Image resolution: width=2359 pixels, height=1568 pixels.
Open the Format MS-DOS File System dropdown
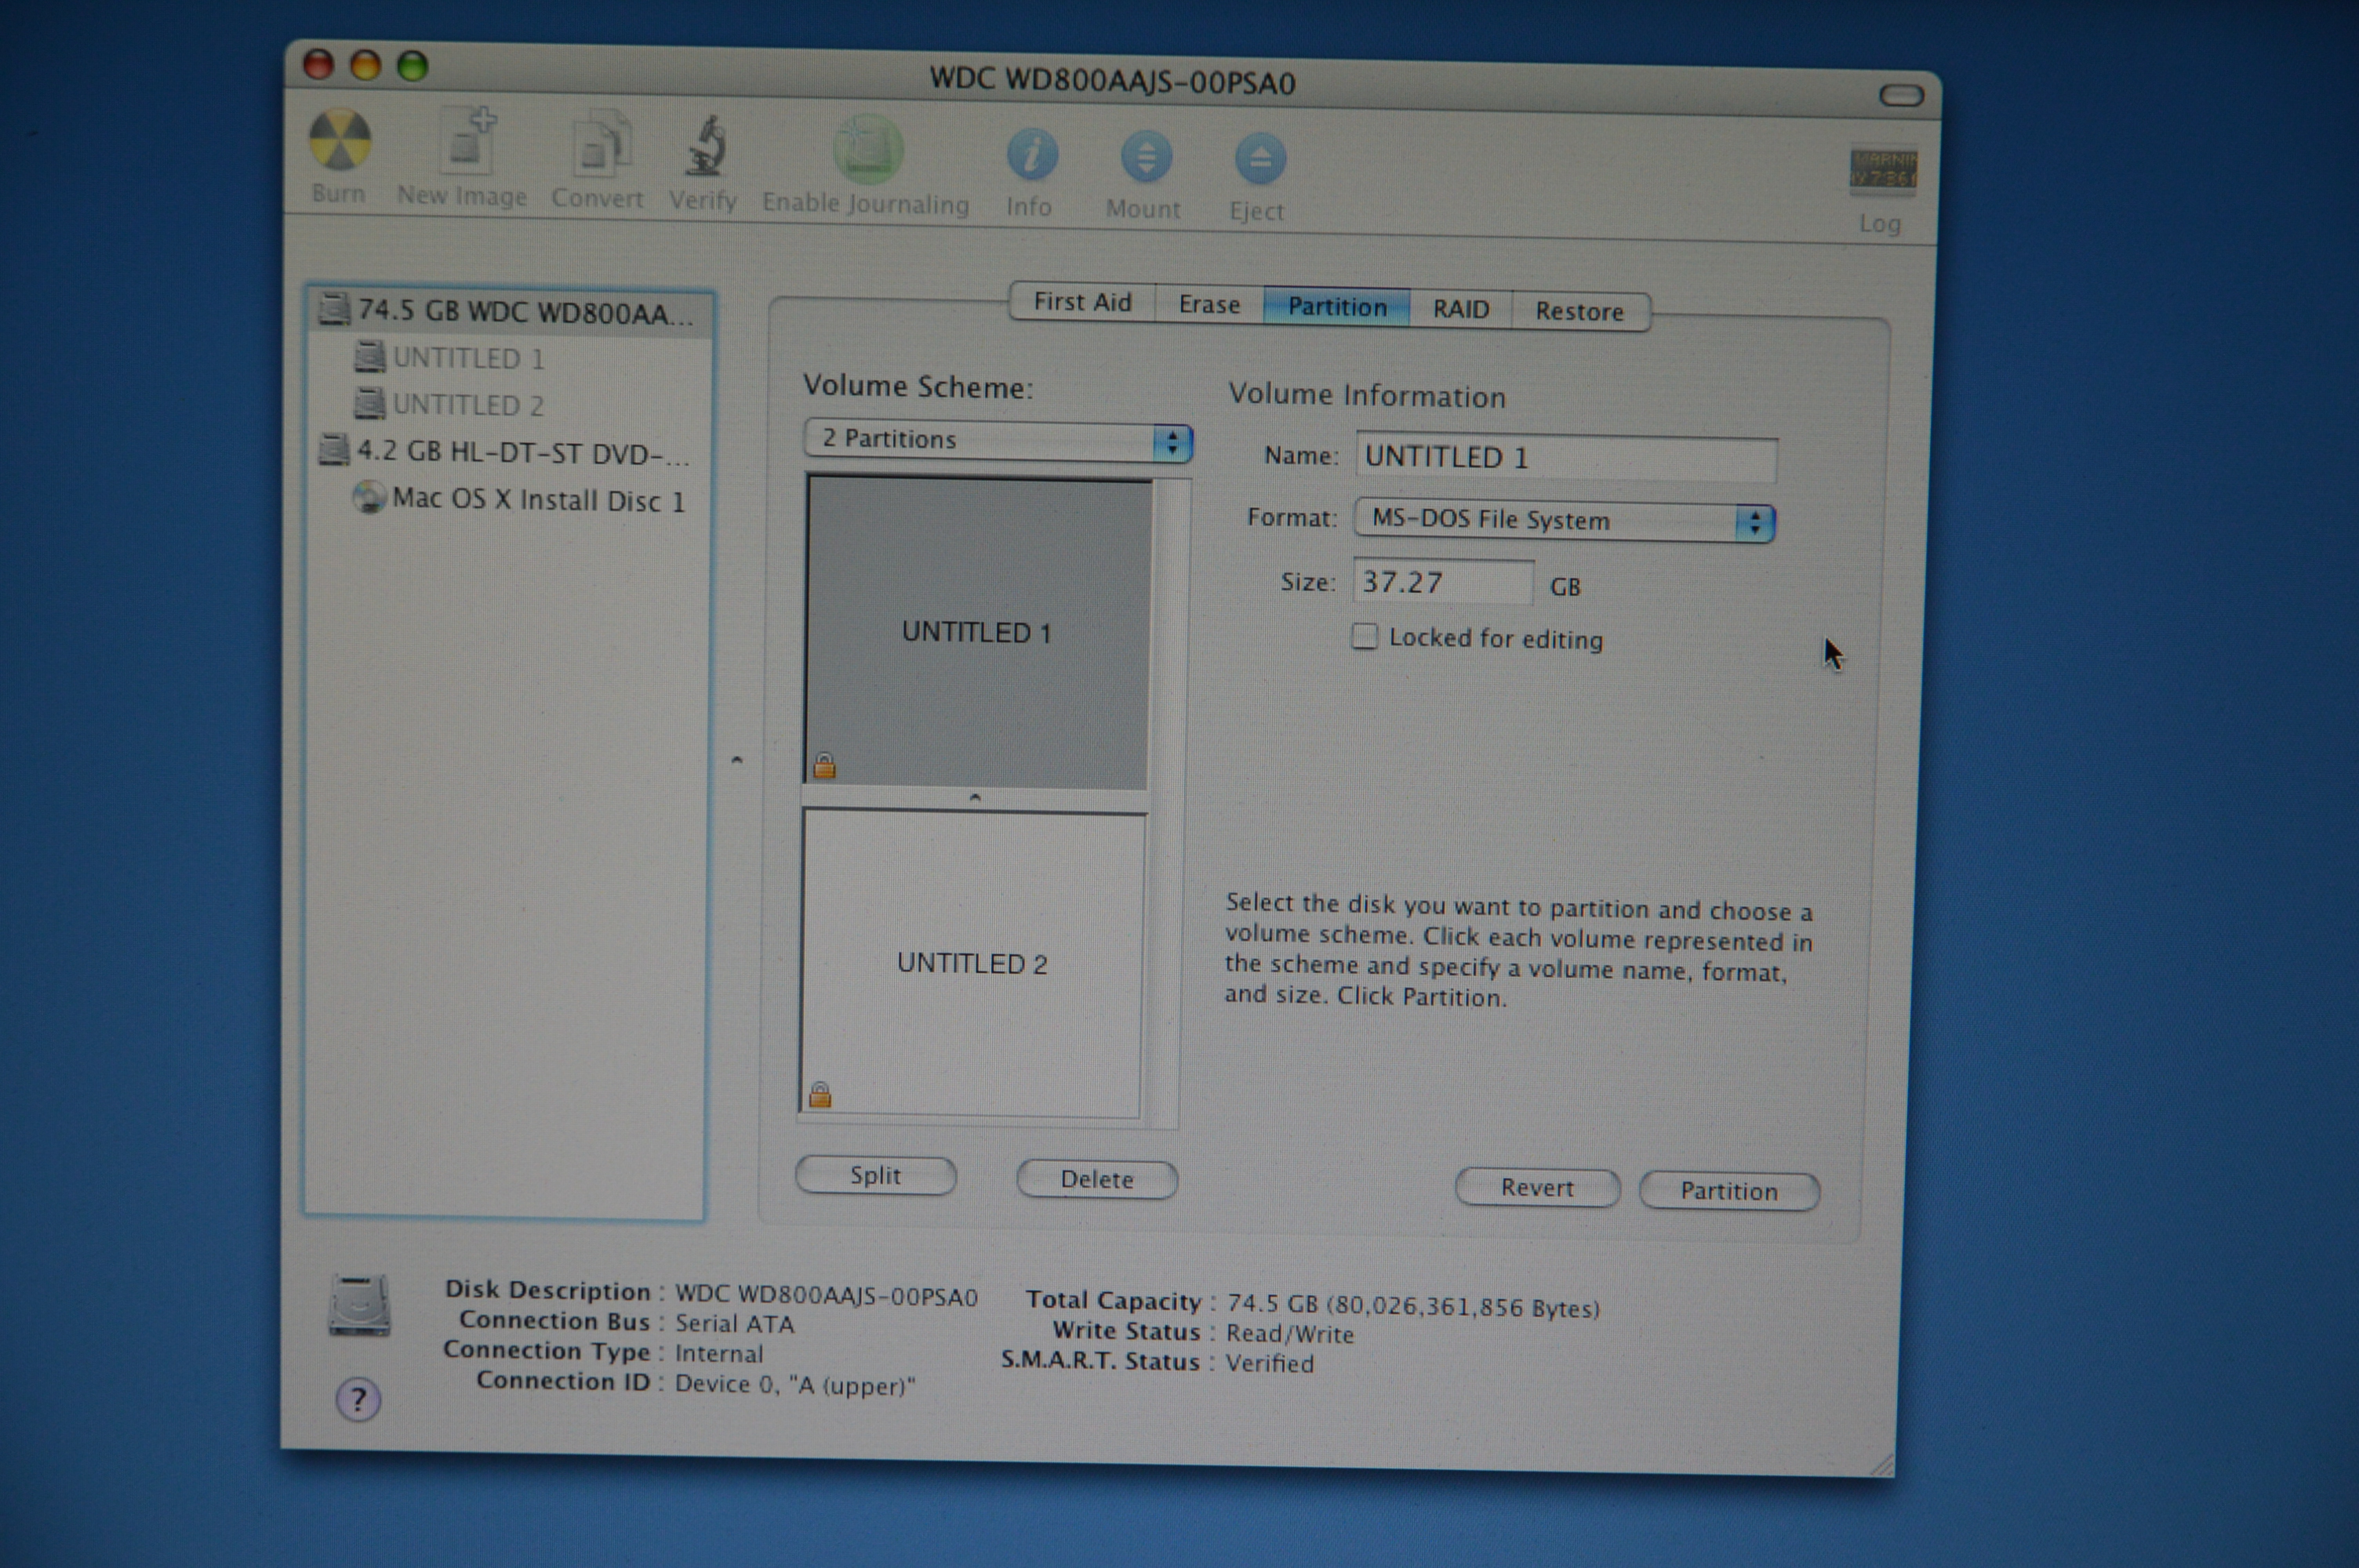click(1565, 520)
